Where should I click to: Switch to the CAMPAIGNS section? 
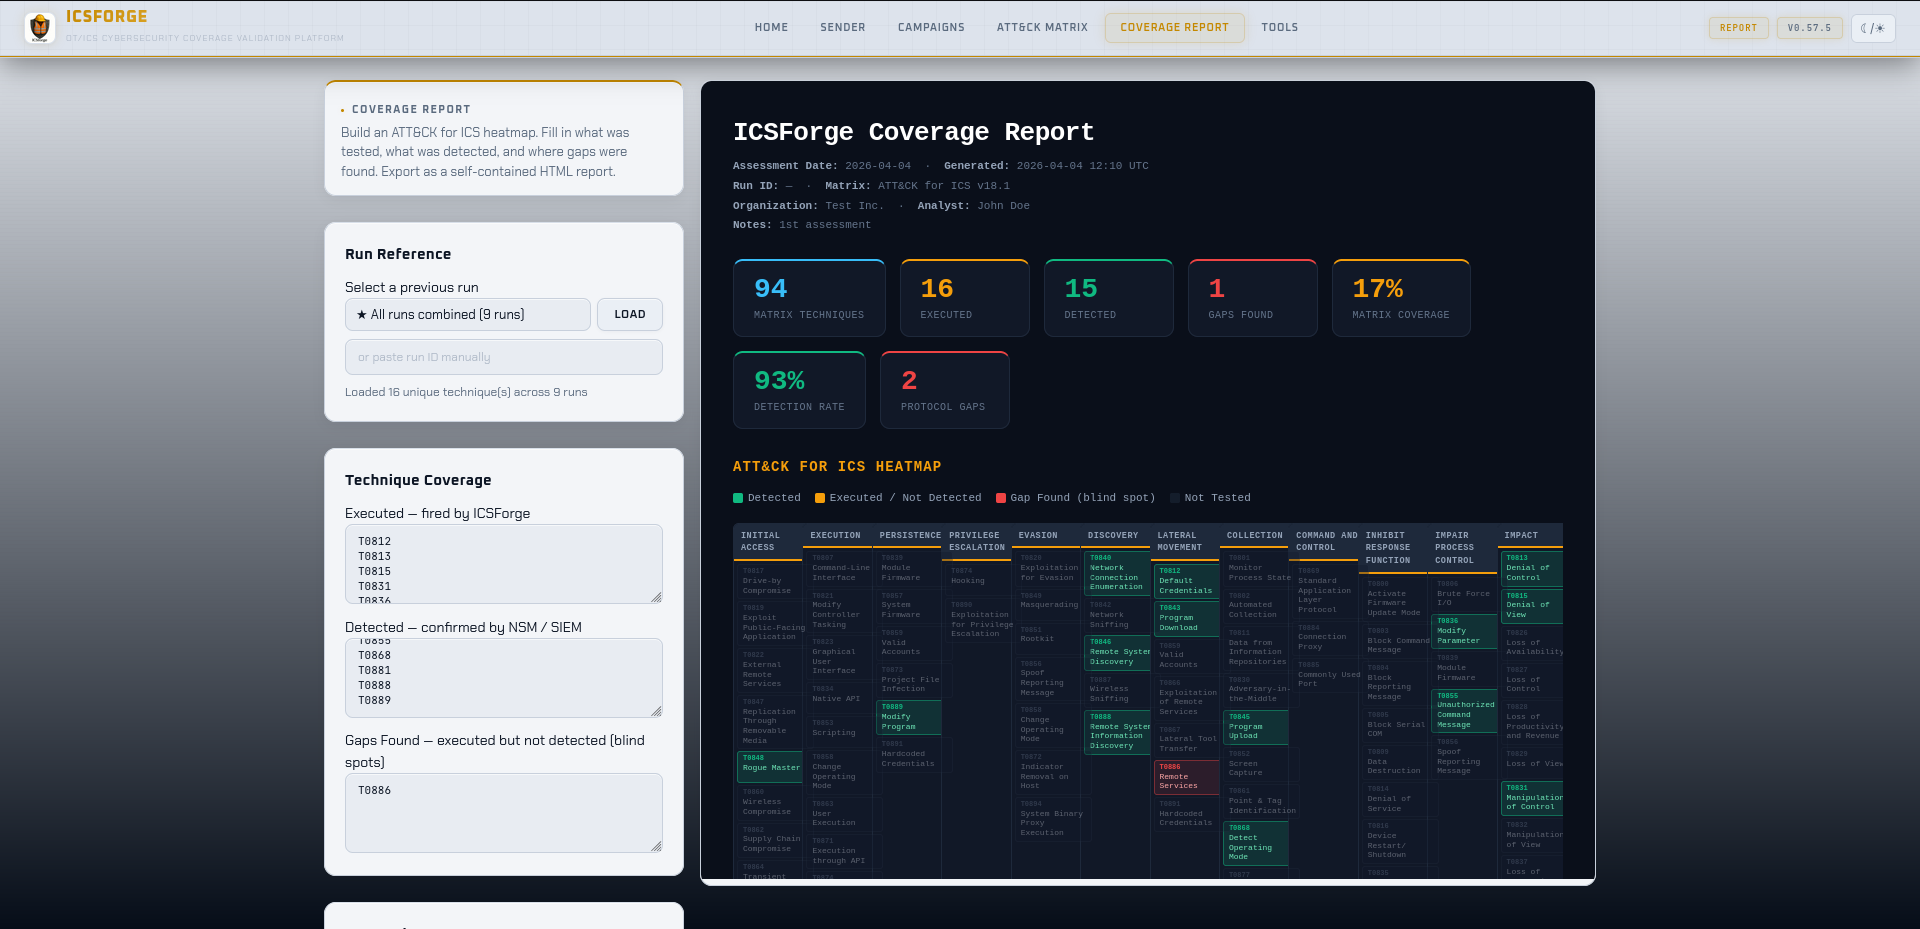[930, 27]
